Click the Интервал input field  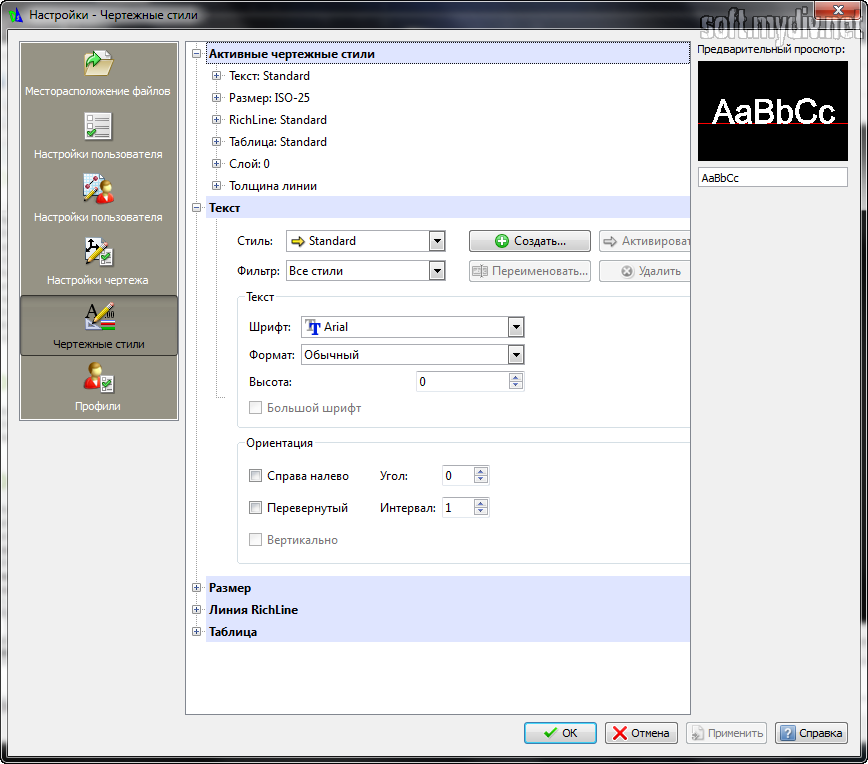[458, 508]
